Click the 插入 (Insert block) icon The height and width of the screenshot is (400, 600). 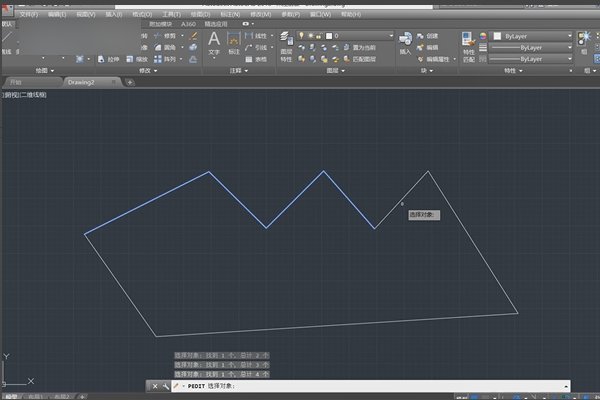[404, 41]
